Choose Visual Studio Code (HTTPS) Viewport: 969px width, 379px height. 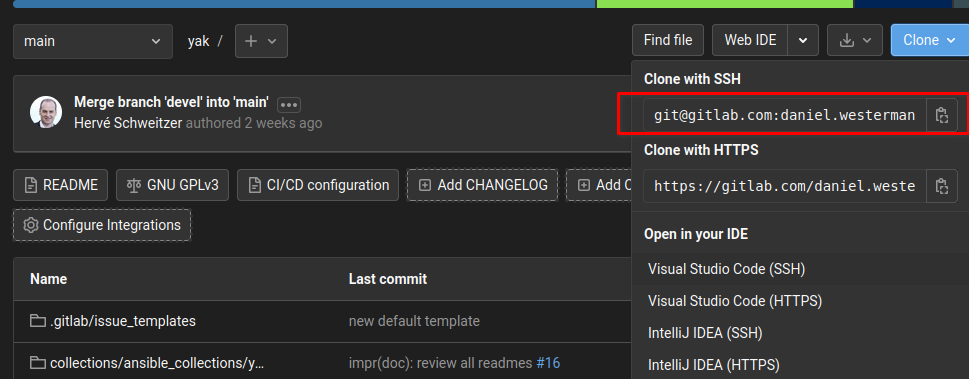coord(735,301)
